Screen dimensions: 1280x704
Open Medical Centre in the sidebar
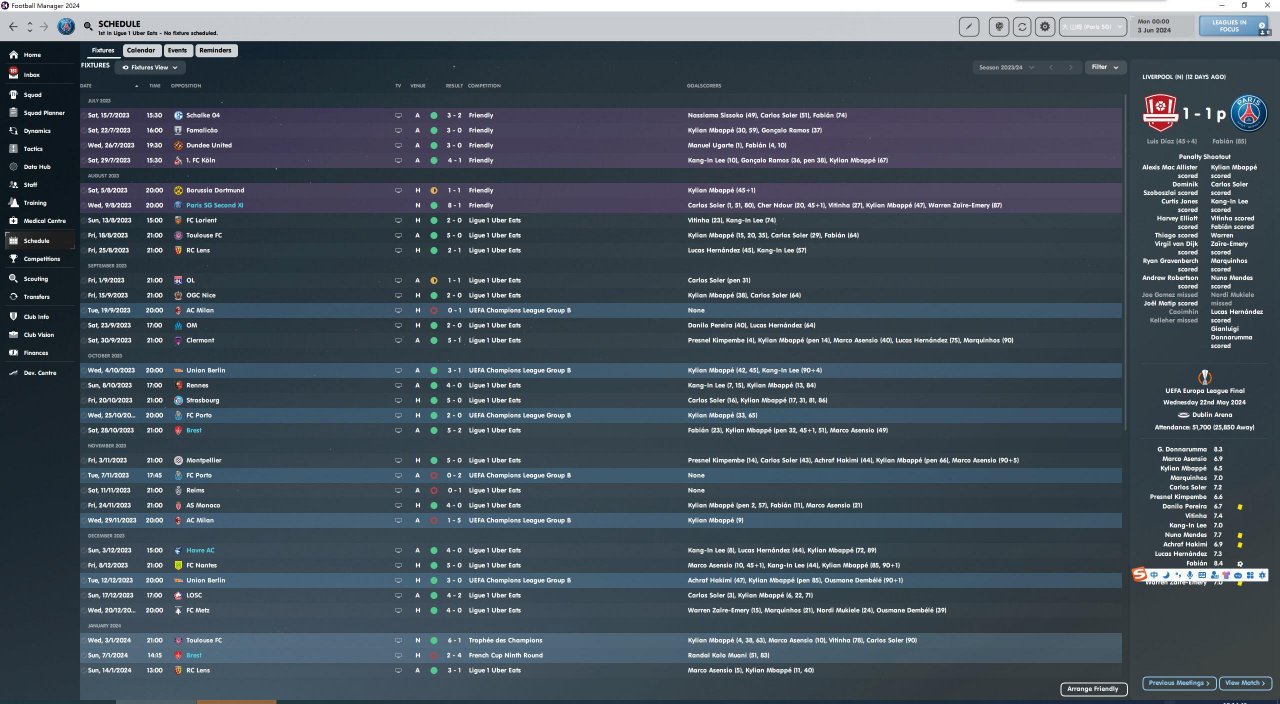[40, 221]
